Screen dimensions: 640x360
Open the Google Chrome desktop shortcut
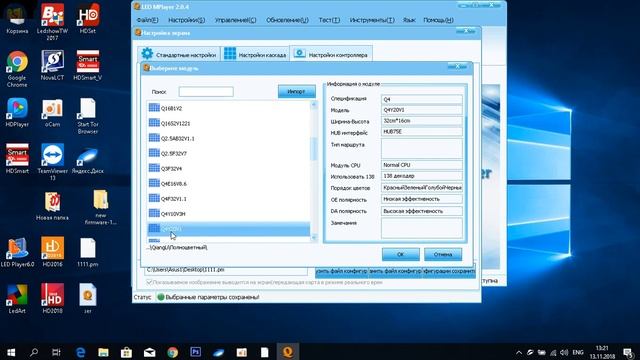pos(17,69)
